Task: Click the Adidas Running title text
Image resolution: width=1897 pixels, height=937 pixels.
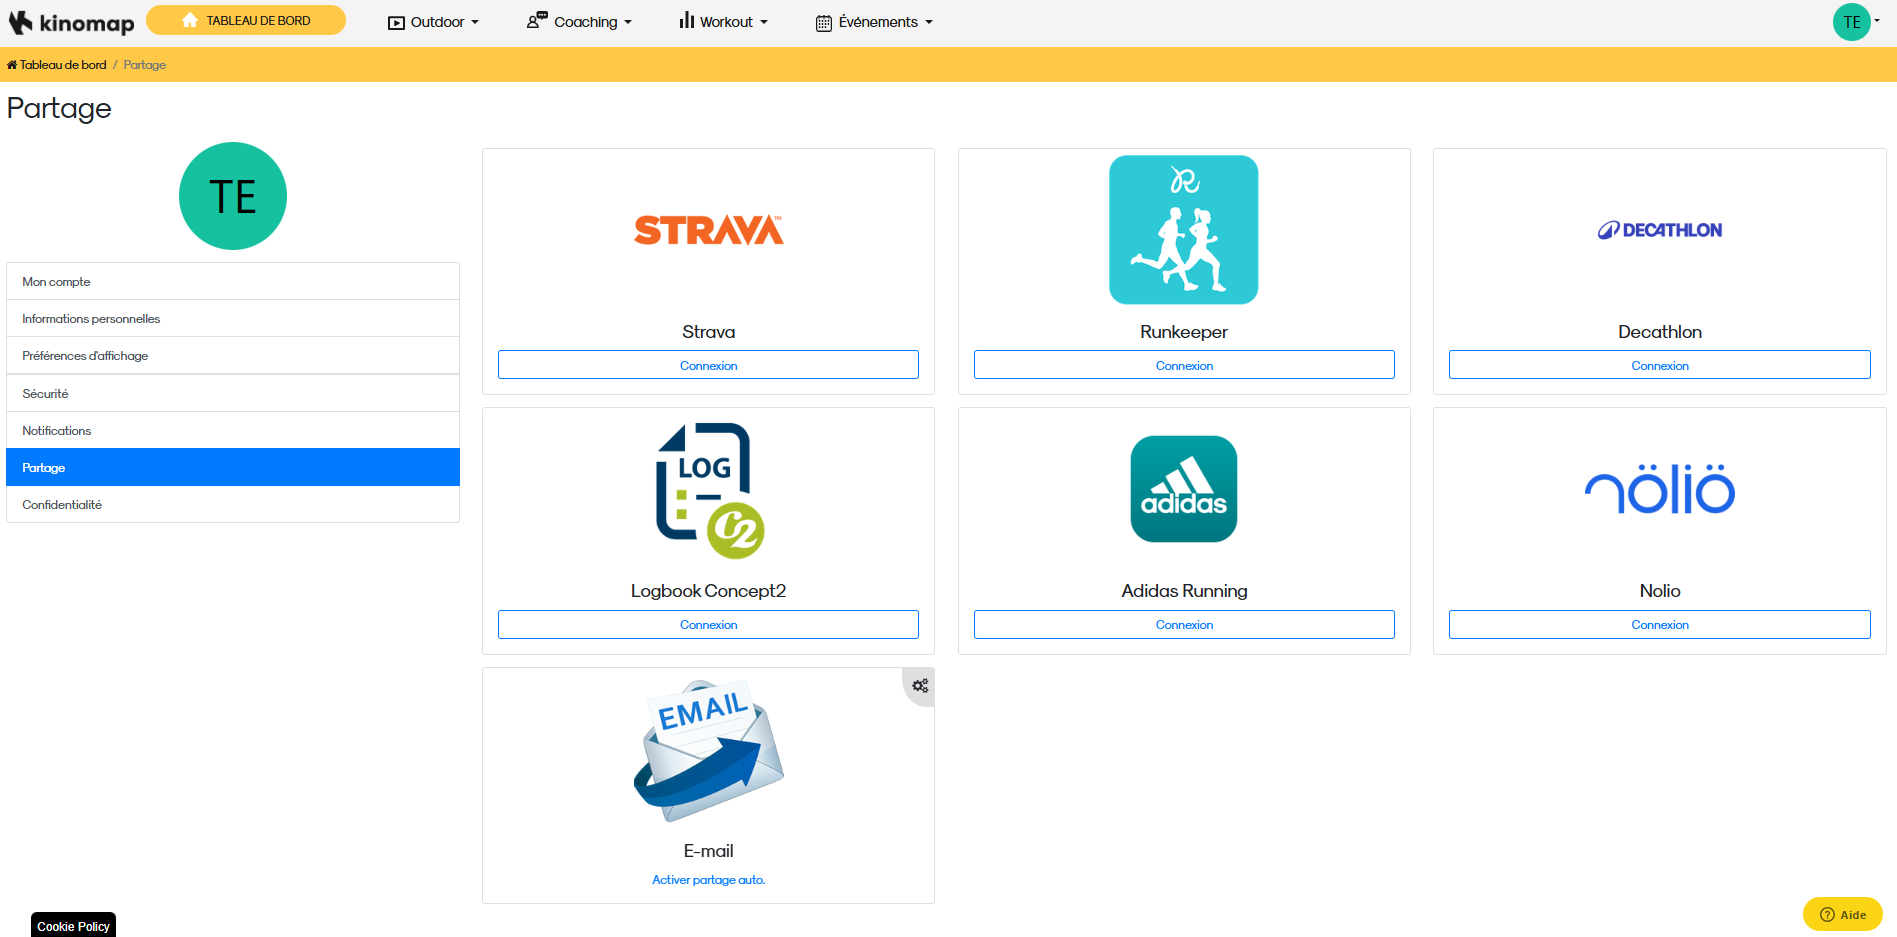Action: tap(1184, 591)
